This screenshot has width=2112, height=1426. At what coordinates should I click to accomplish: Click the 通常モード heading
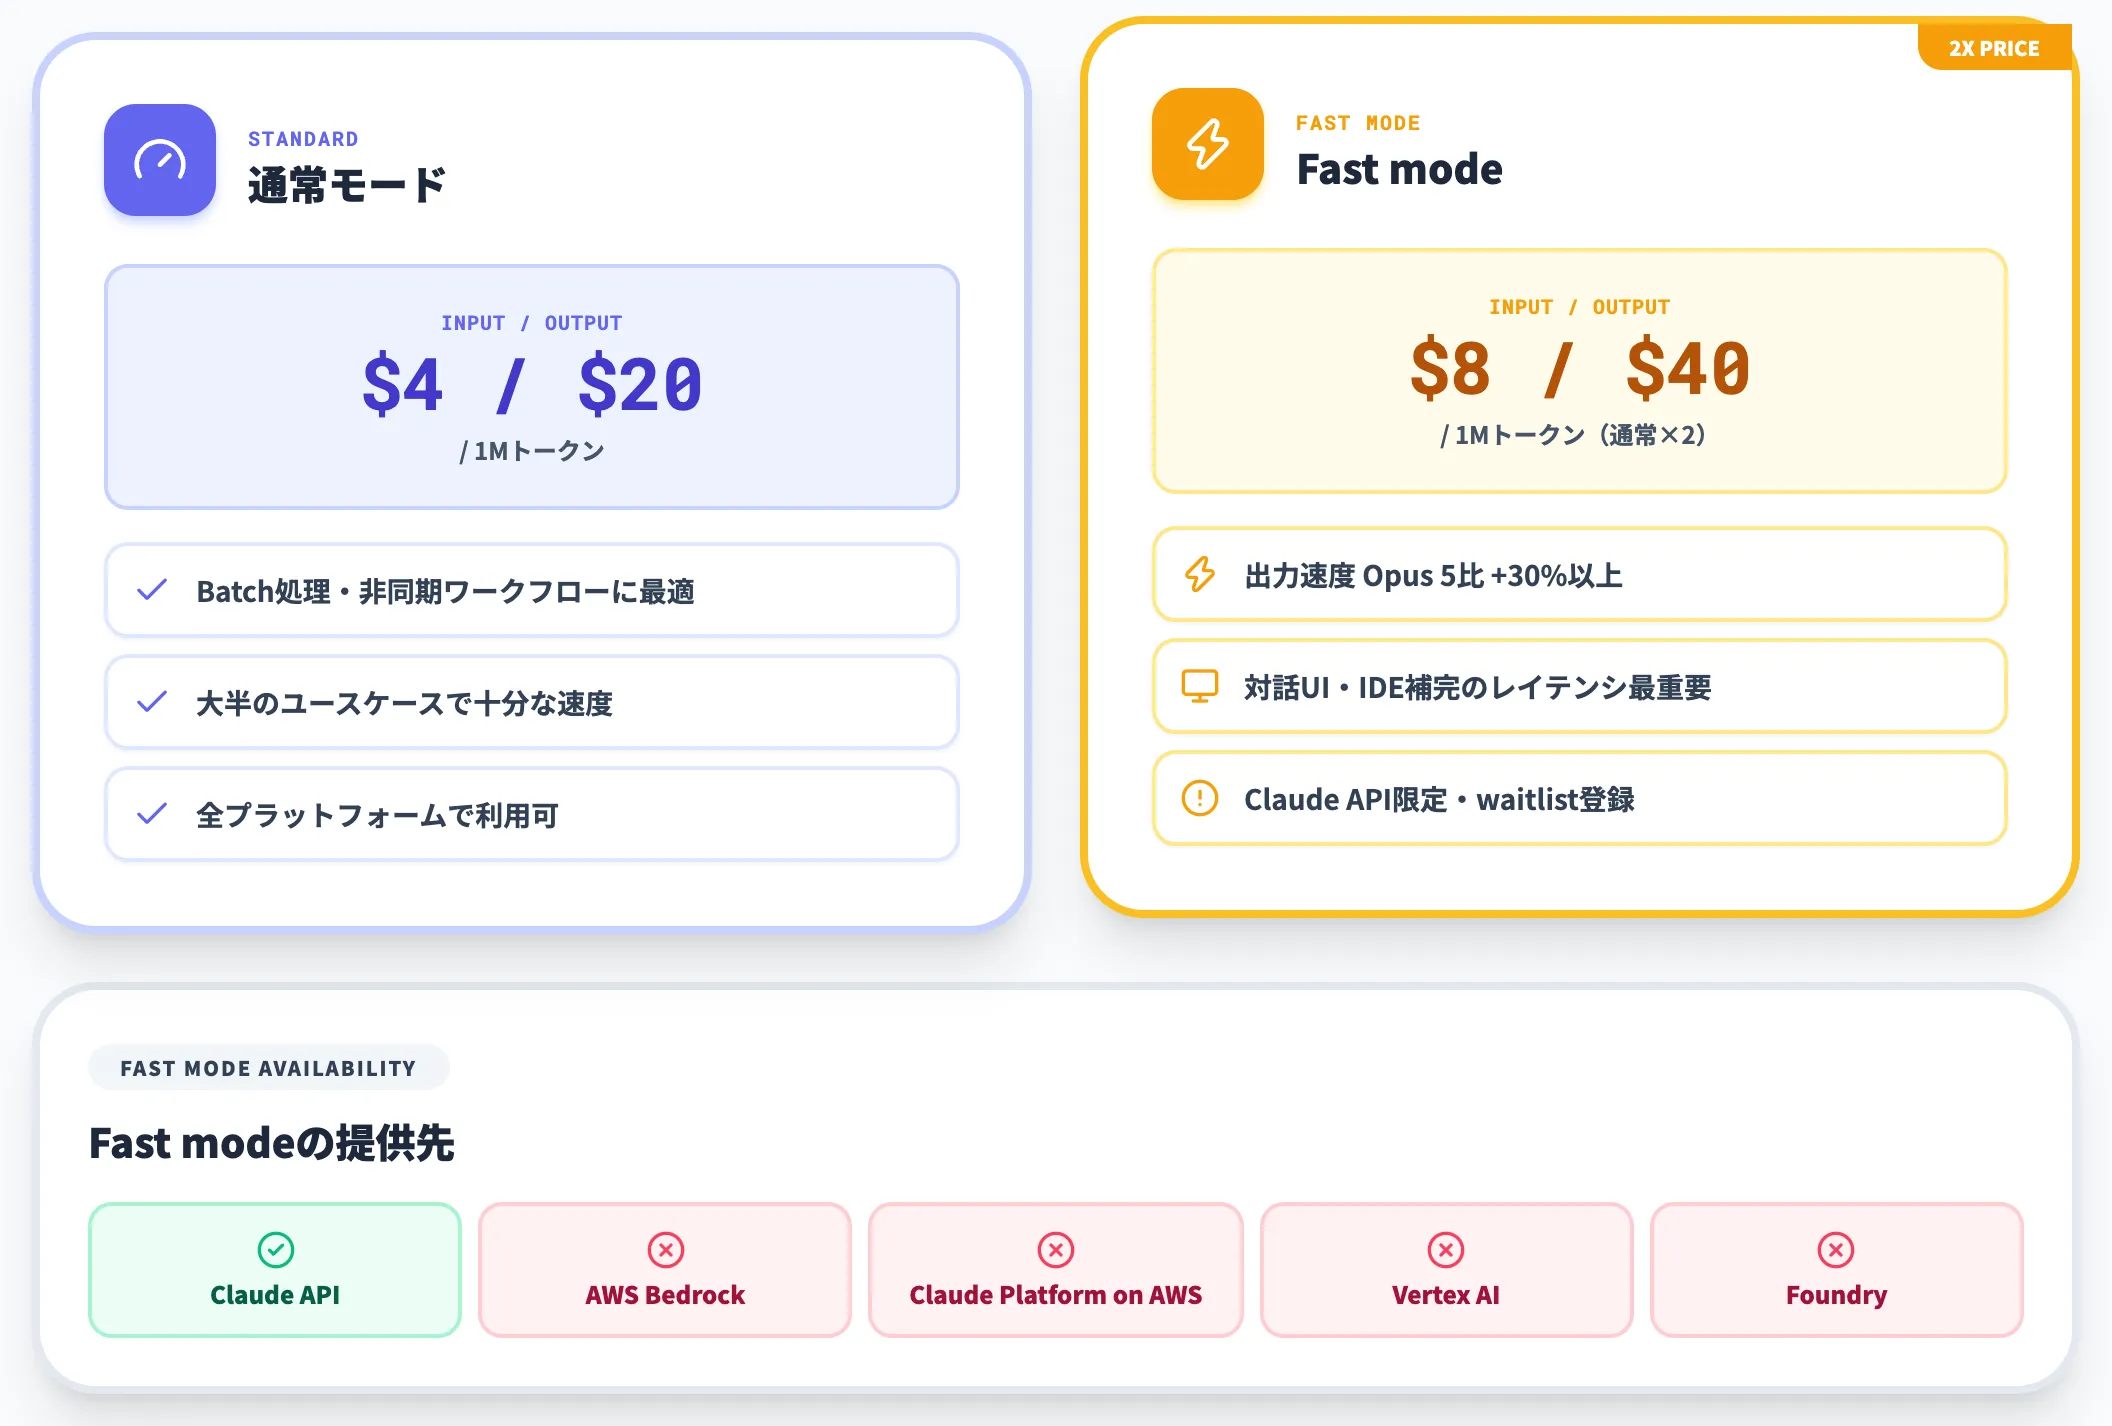pyautogui.click(x=346, y=185)
